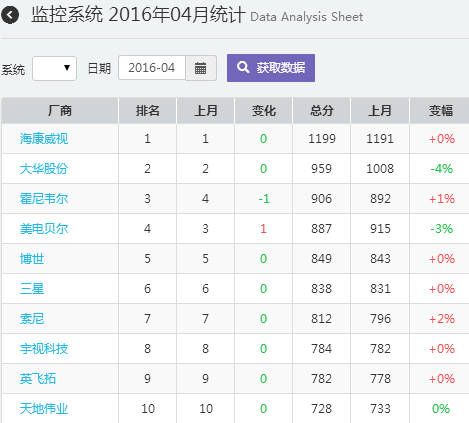Open 海康威视 vendor link

[x=44, y=139]
